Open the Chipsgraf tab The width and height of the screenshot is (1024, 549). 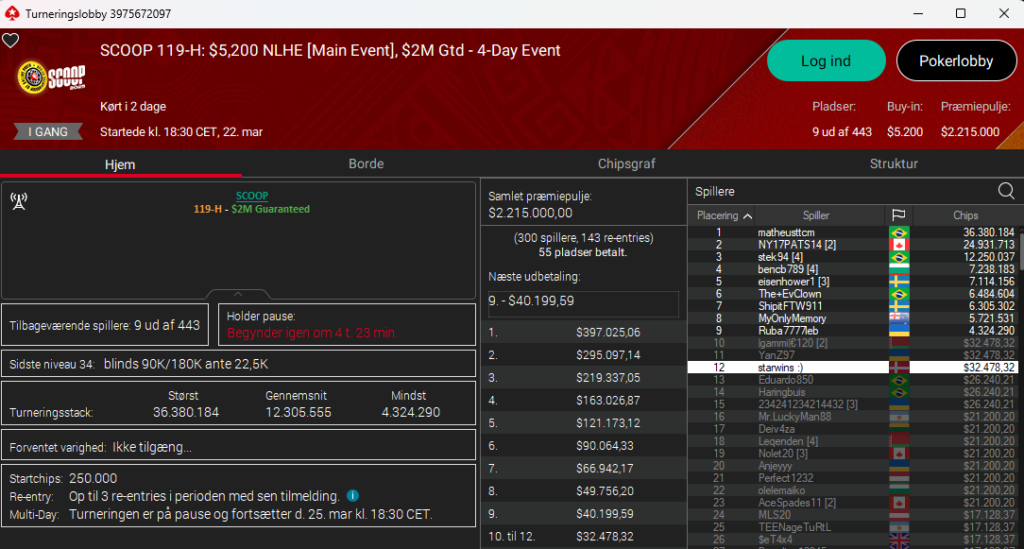(x=627, y=164)
